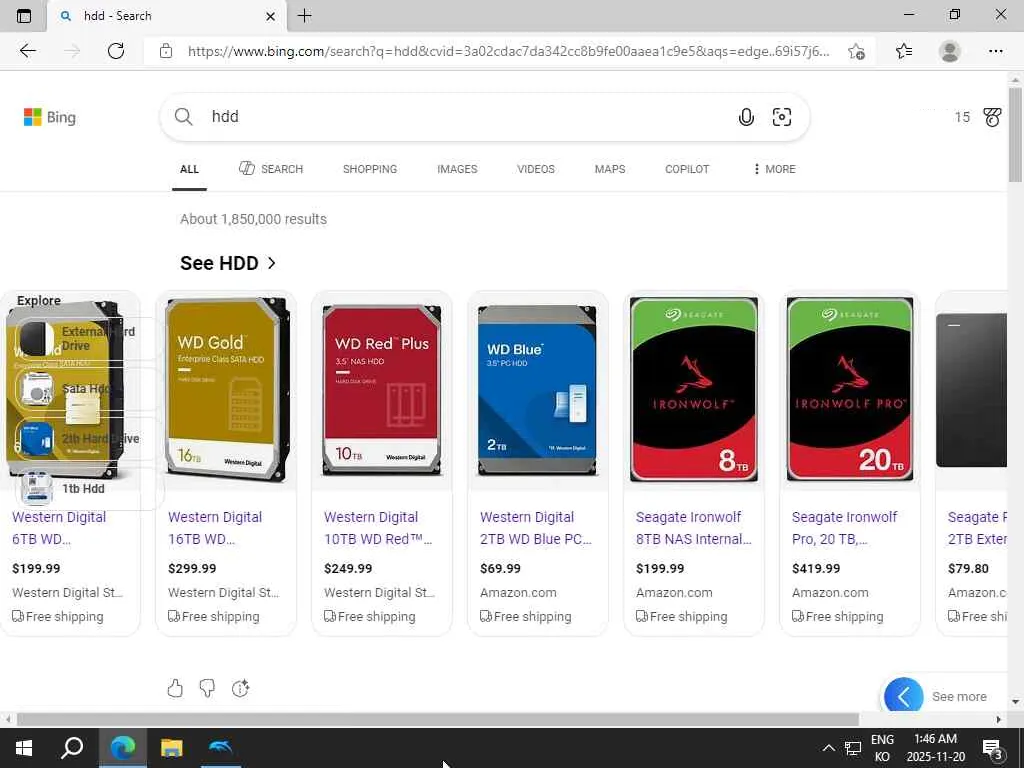This screenshot has height=768, width=1024.
Task: Click the thumbs up feedback icon
Action: coord(175,688)
